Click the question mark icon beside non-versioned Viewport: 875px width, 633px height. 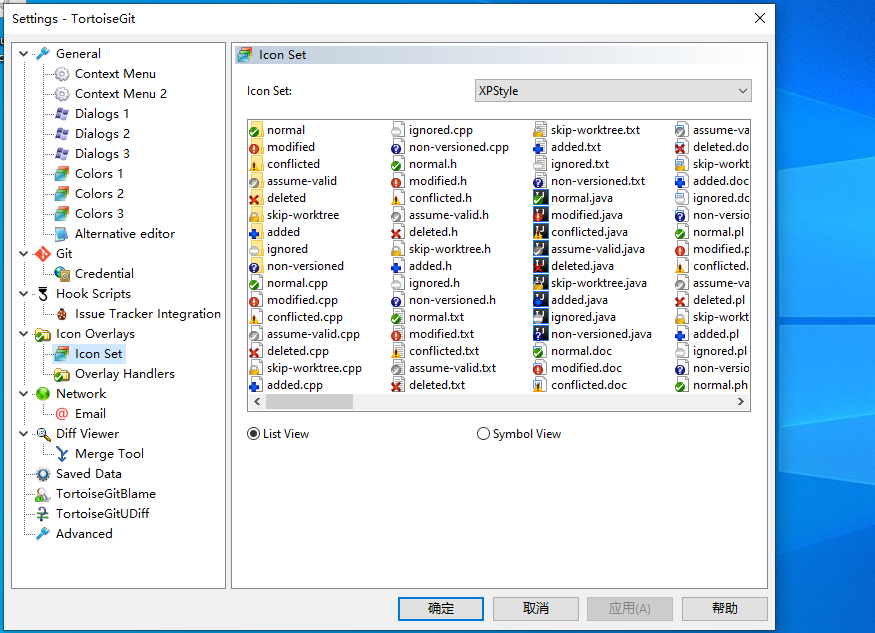[x=255, y=266]
